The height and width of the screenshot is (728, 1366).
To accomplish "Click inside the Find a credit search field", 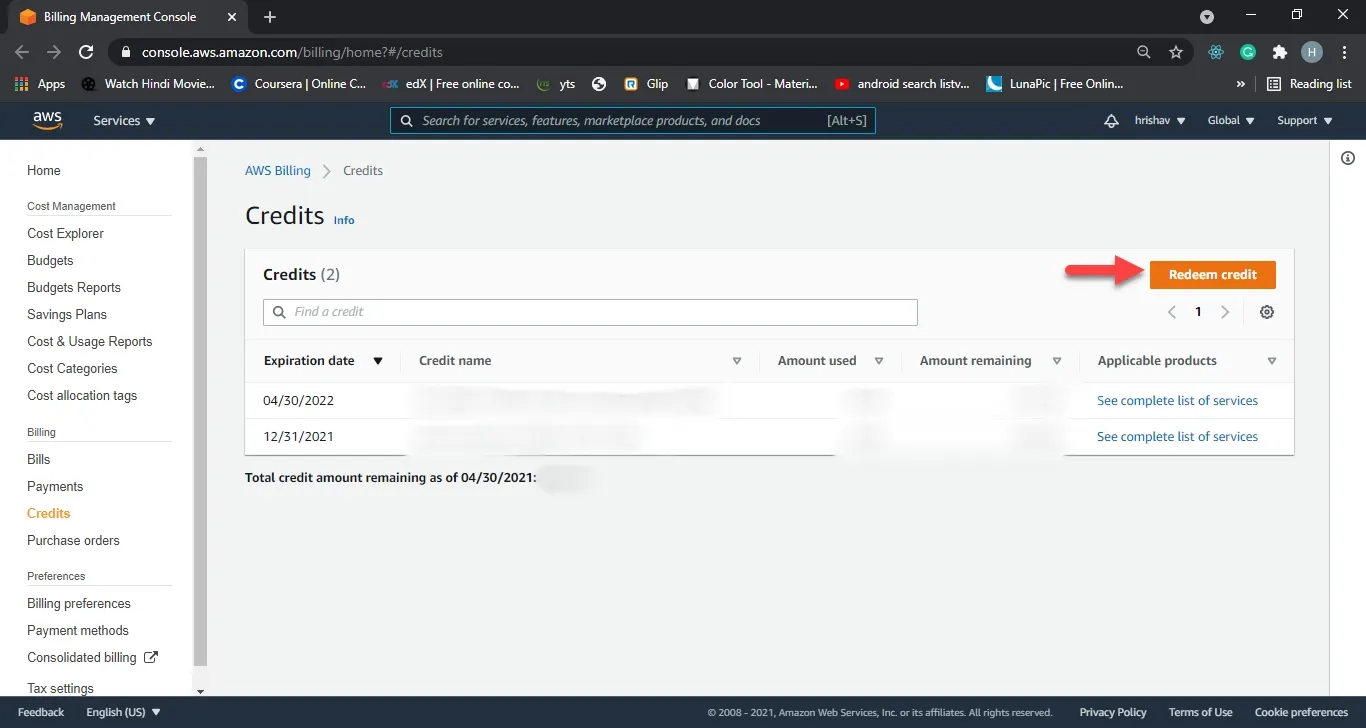I will click(590, 311).
